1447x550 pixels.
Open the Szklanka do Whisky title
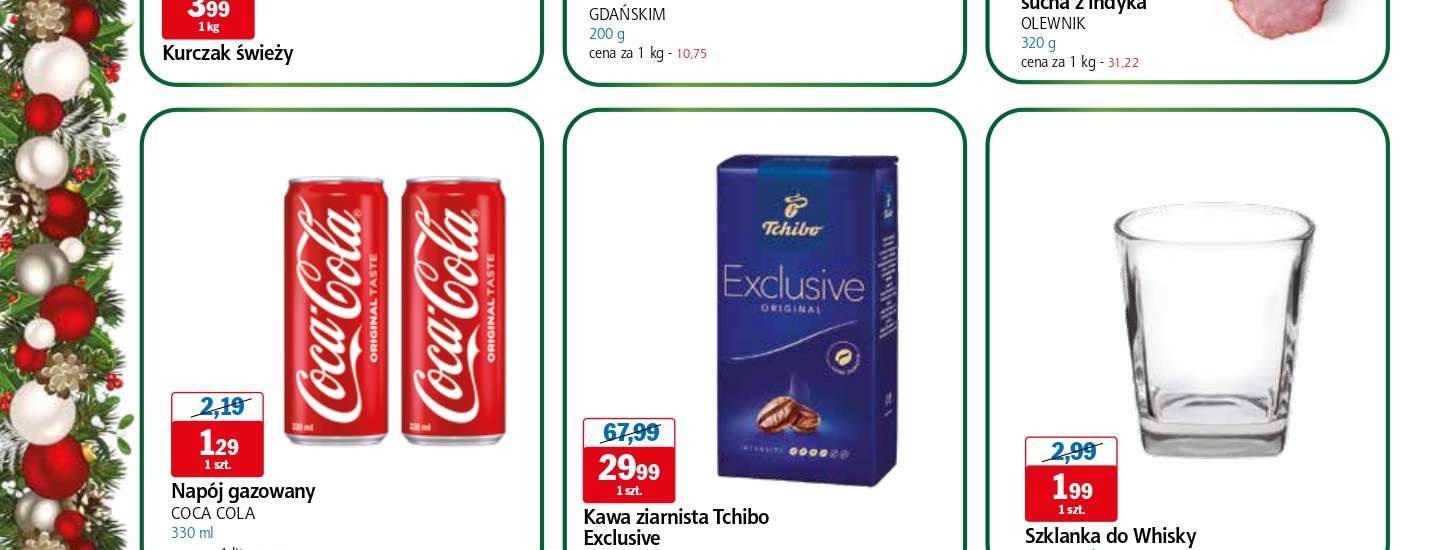tap(1110, 536)
